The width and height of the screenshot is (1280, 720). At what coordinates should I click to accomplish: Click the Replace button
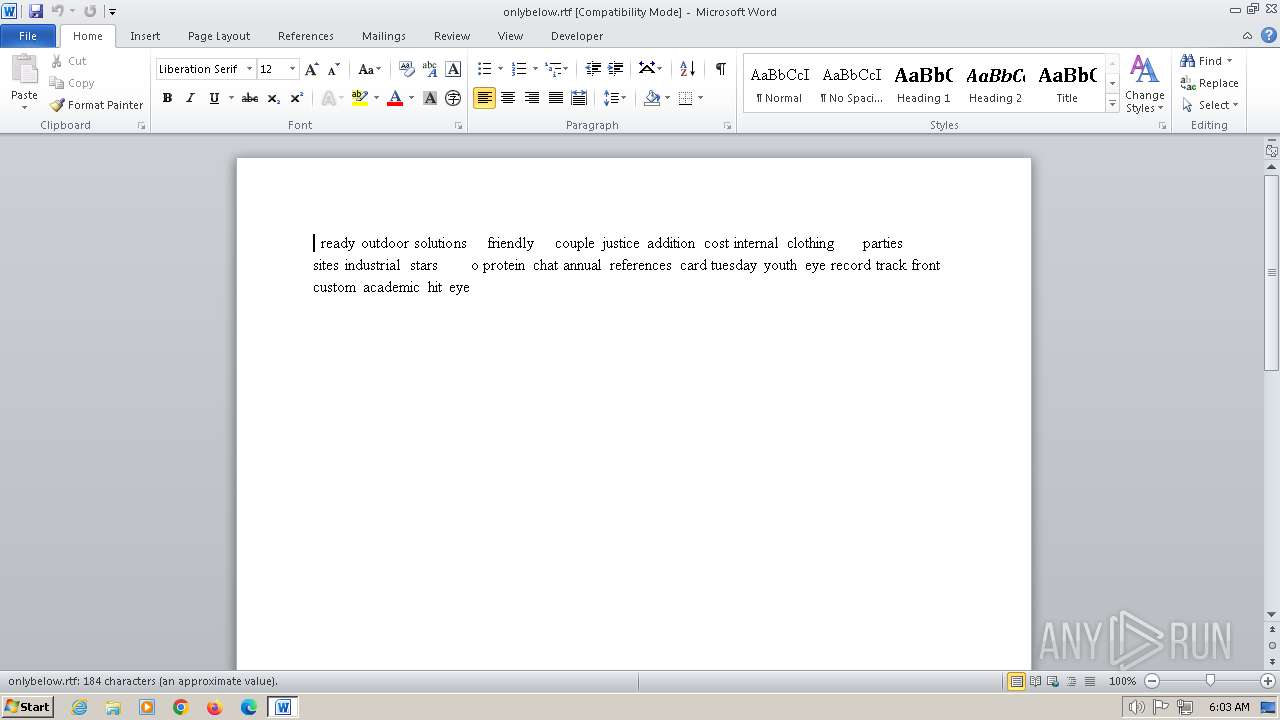point(1209,83)
